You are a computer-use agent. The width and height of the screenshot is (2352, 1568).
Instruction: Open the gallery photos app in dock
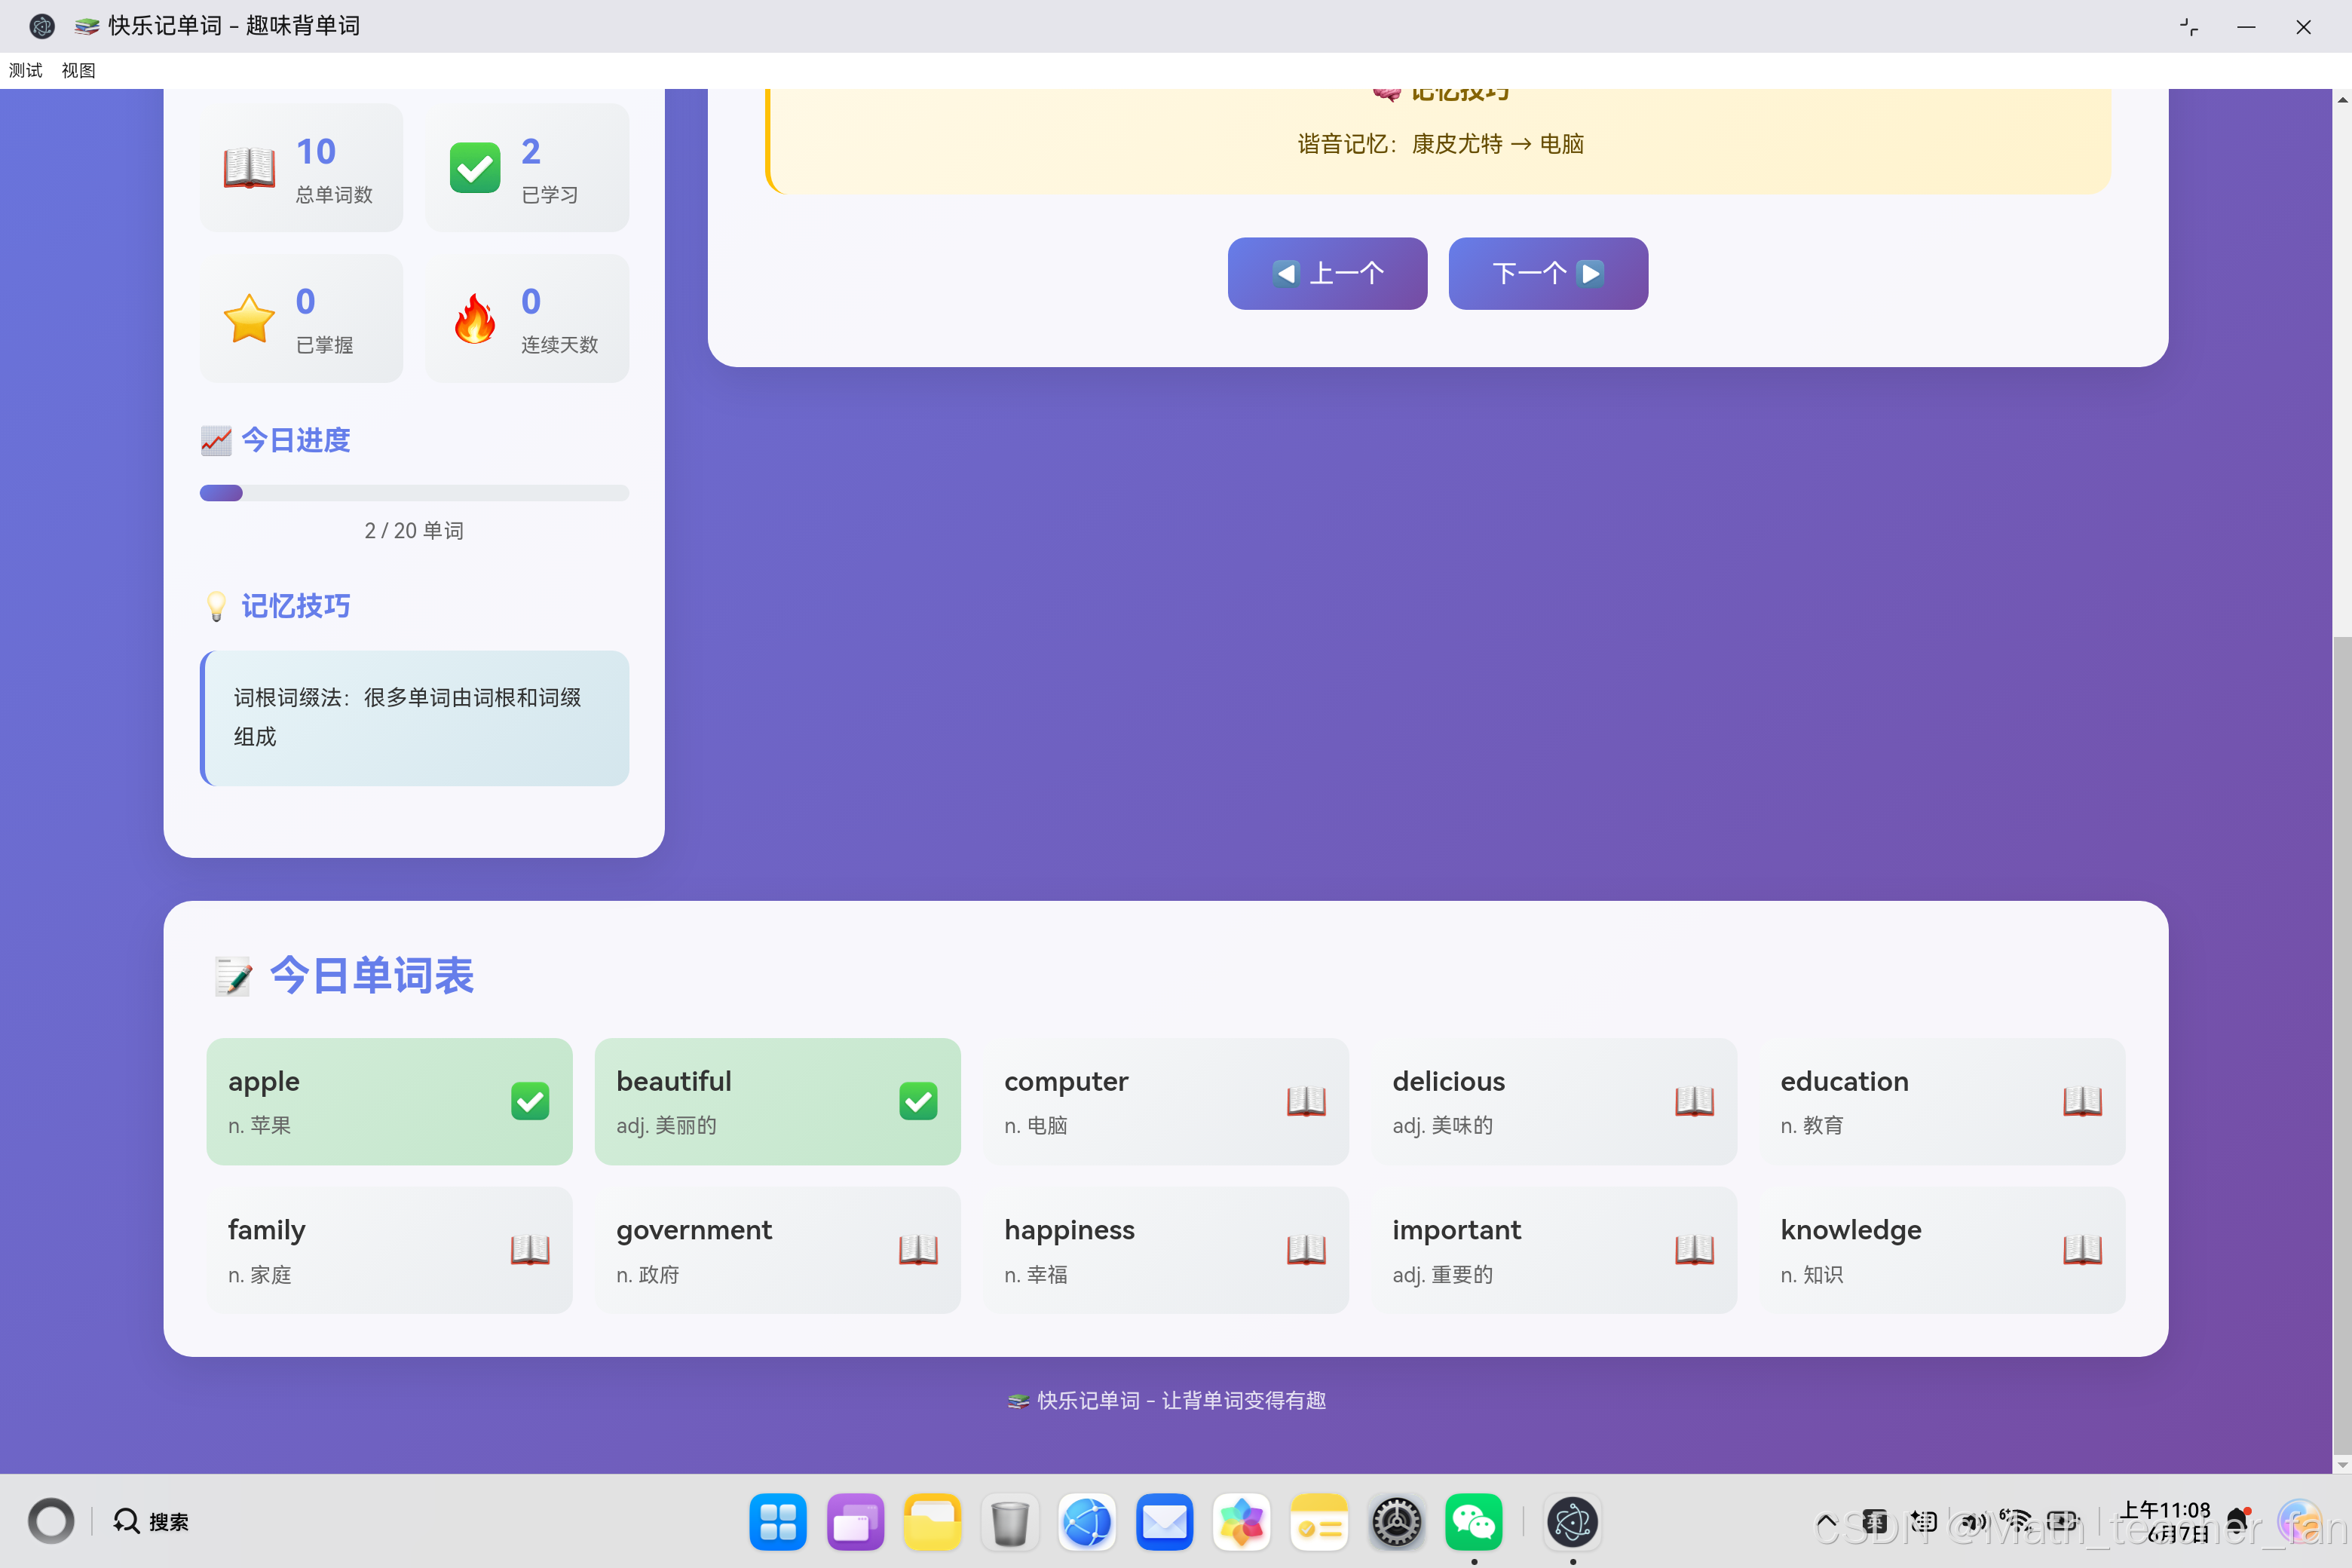point(1241,1522)
